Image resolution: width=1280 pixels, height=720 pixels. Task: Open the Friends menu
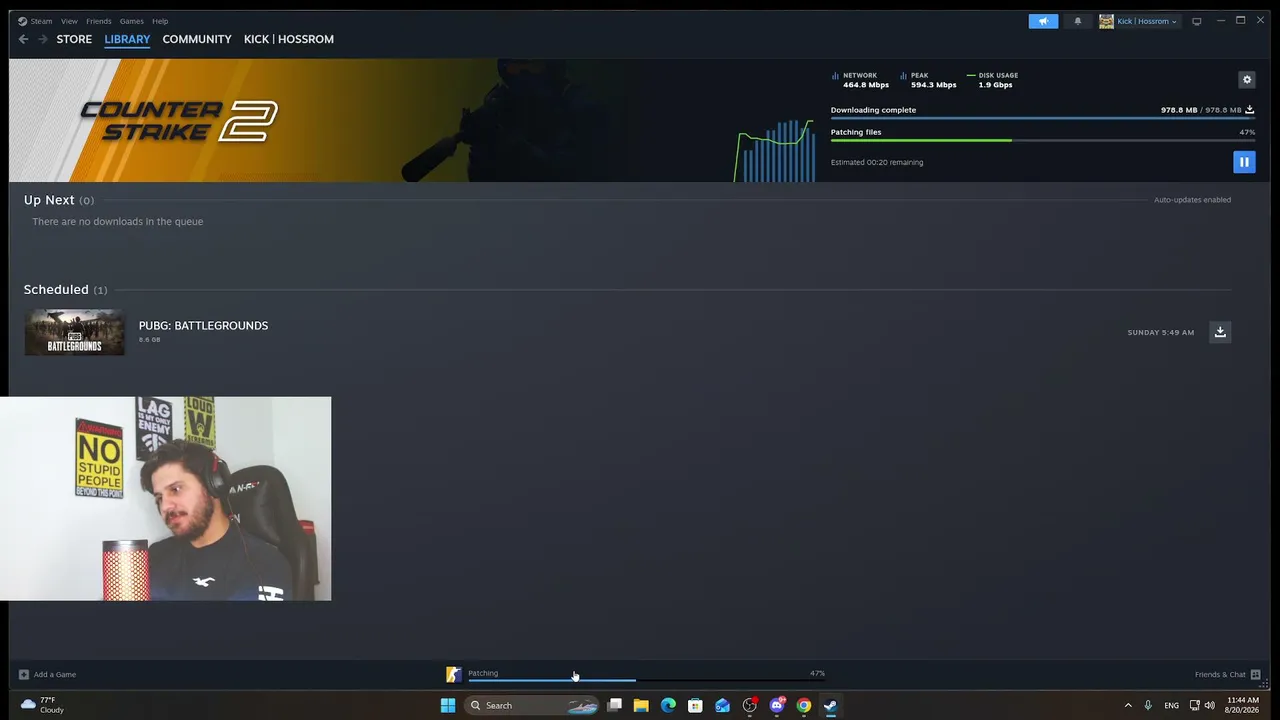tap(99, 21)
